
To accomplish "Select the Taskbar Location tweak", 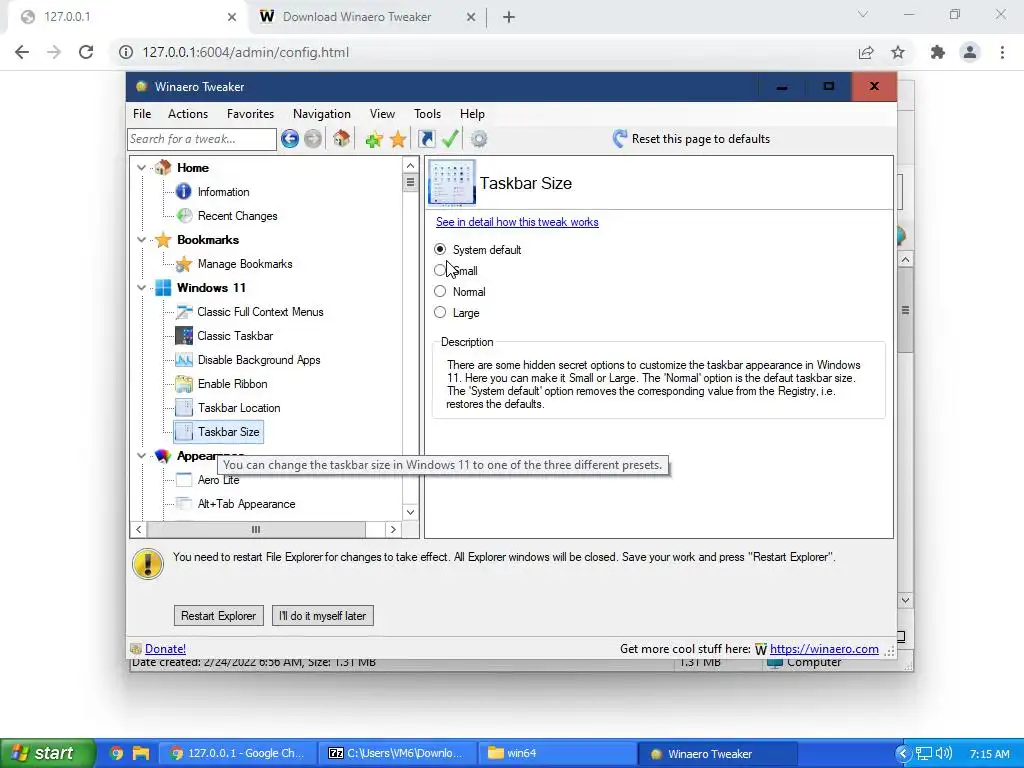I will (239, 408).
